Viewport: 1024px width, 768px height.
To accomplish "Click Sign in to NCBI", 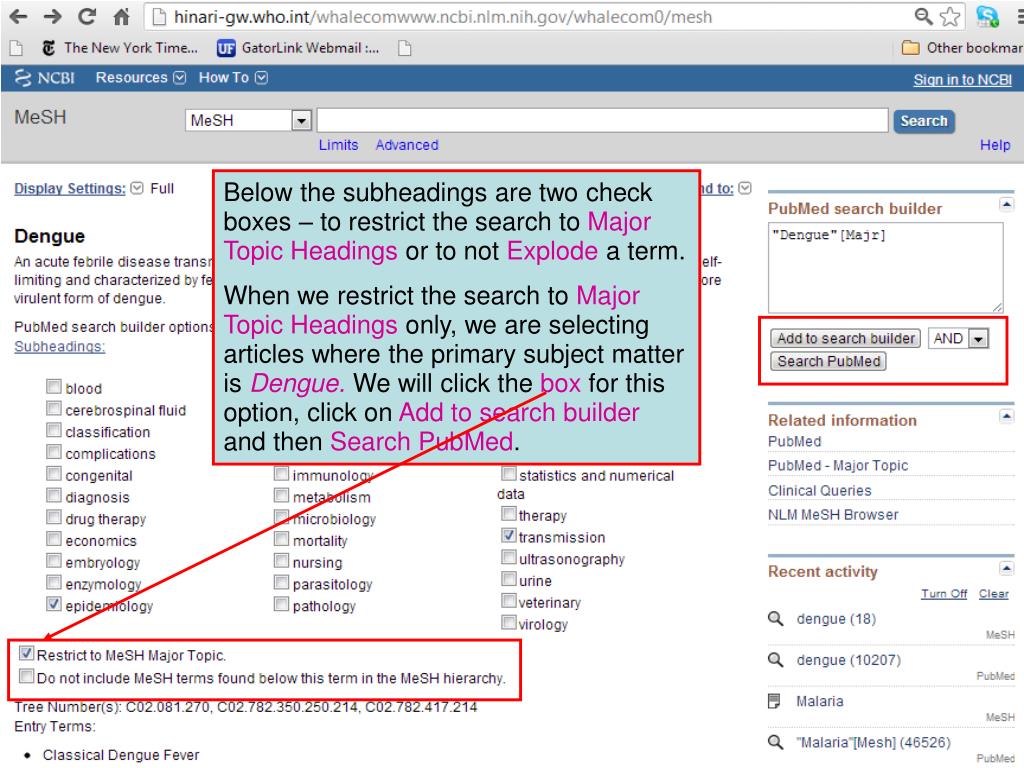I will (963, 80).
